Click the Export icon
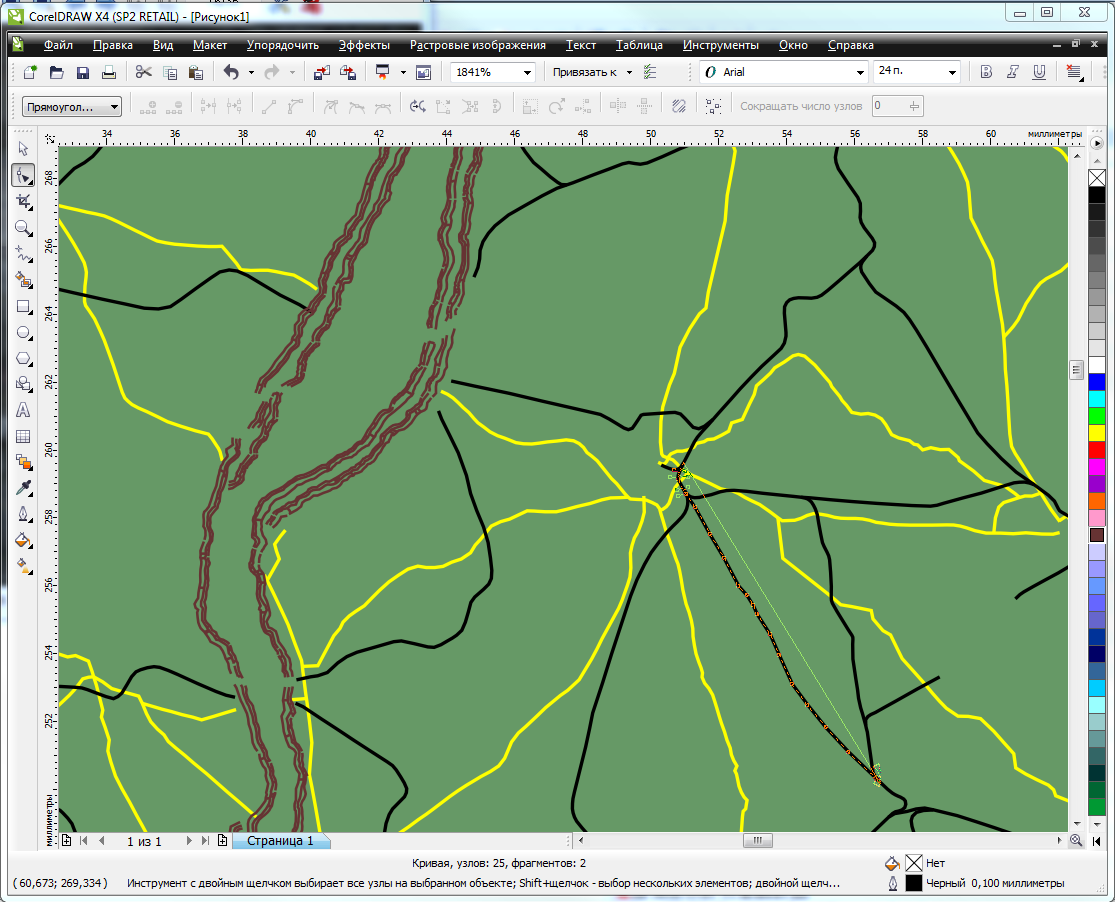The height and width of the screenshot is (902, 1115). pos(348,72)
